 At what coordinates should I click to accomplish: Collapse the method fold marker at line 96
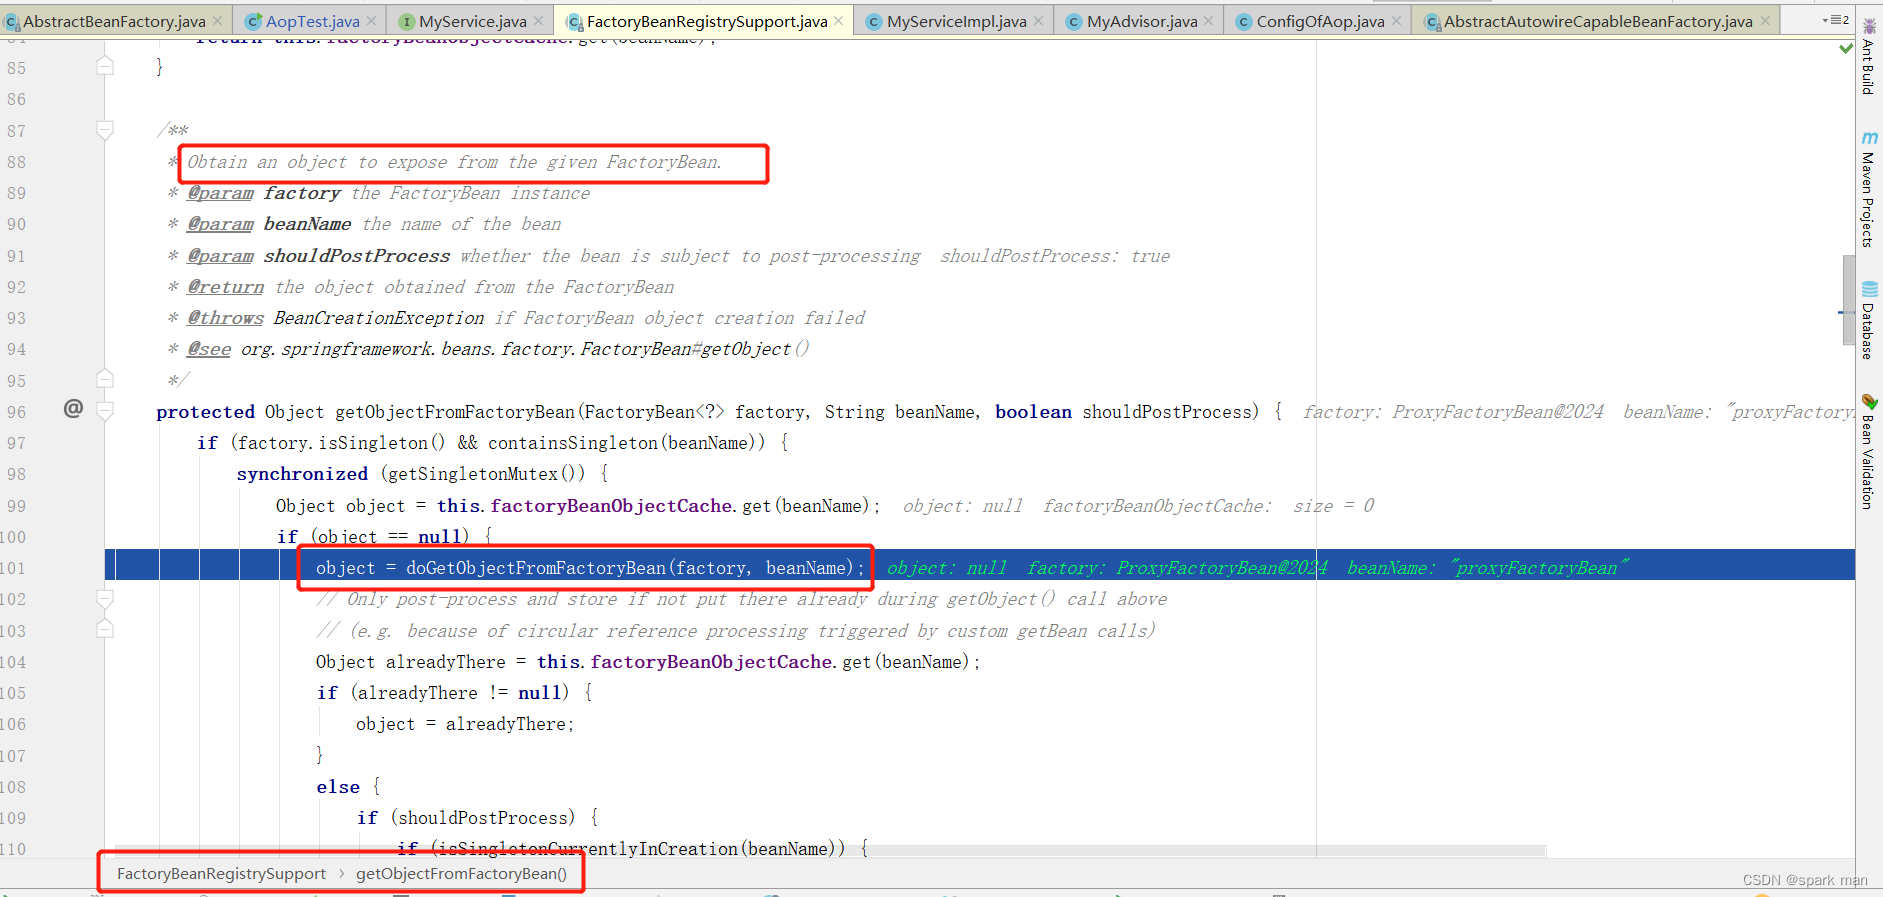(x=104, y=410)
